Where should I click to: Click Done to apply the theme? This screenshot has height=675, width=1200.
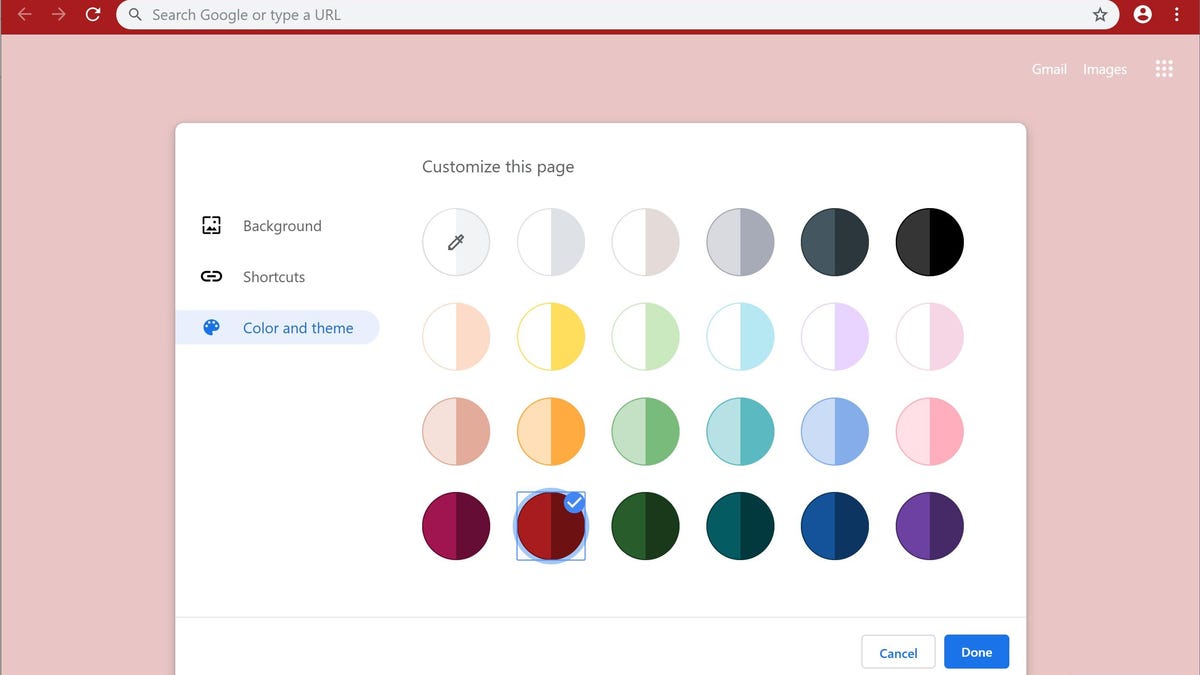(x=976, y=651)
